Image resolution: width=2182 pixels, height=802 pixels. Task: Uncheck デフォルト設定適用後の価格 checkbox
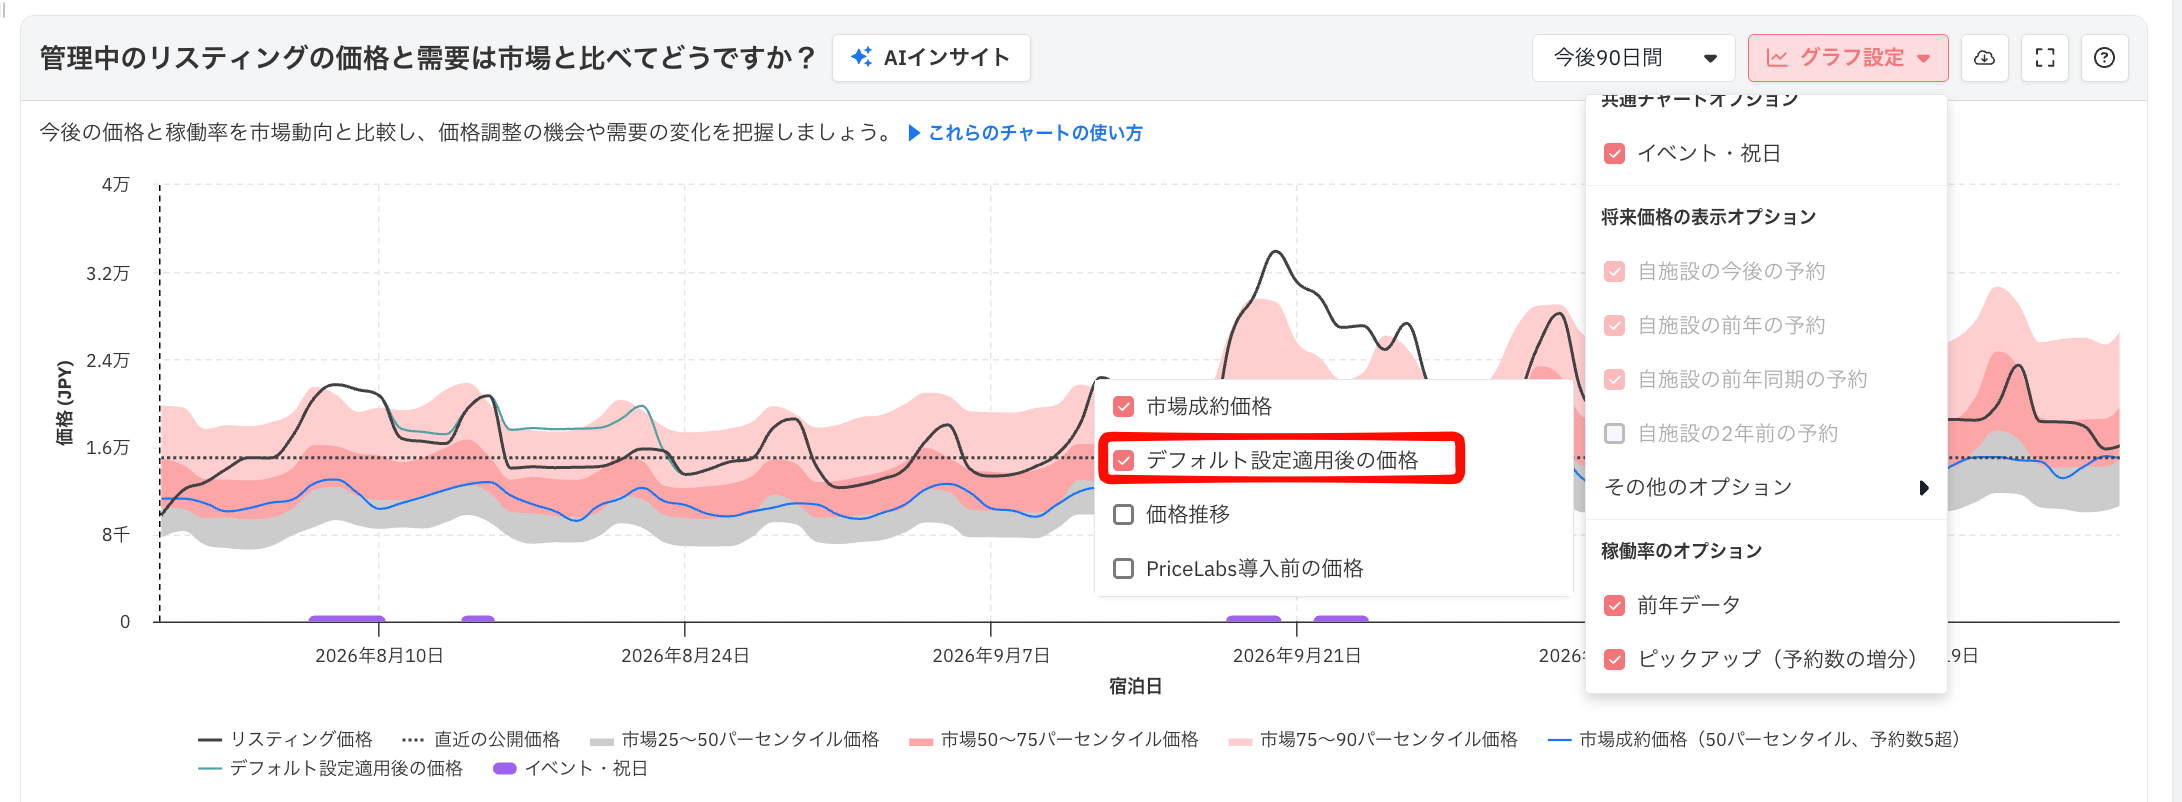click(1124, 461)
